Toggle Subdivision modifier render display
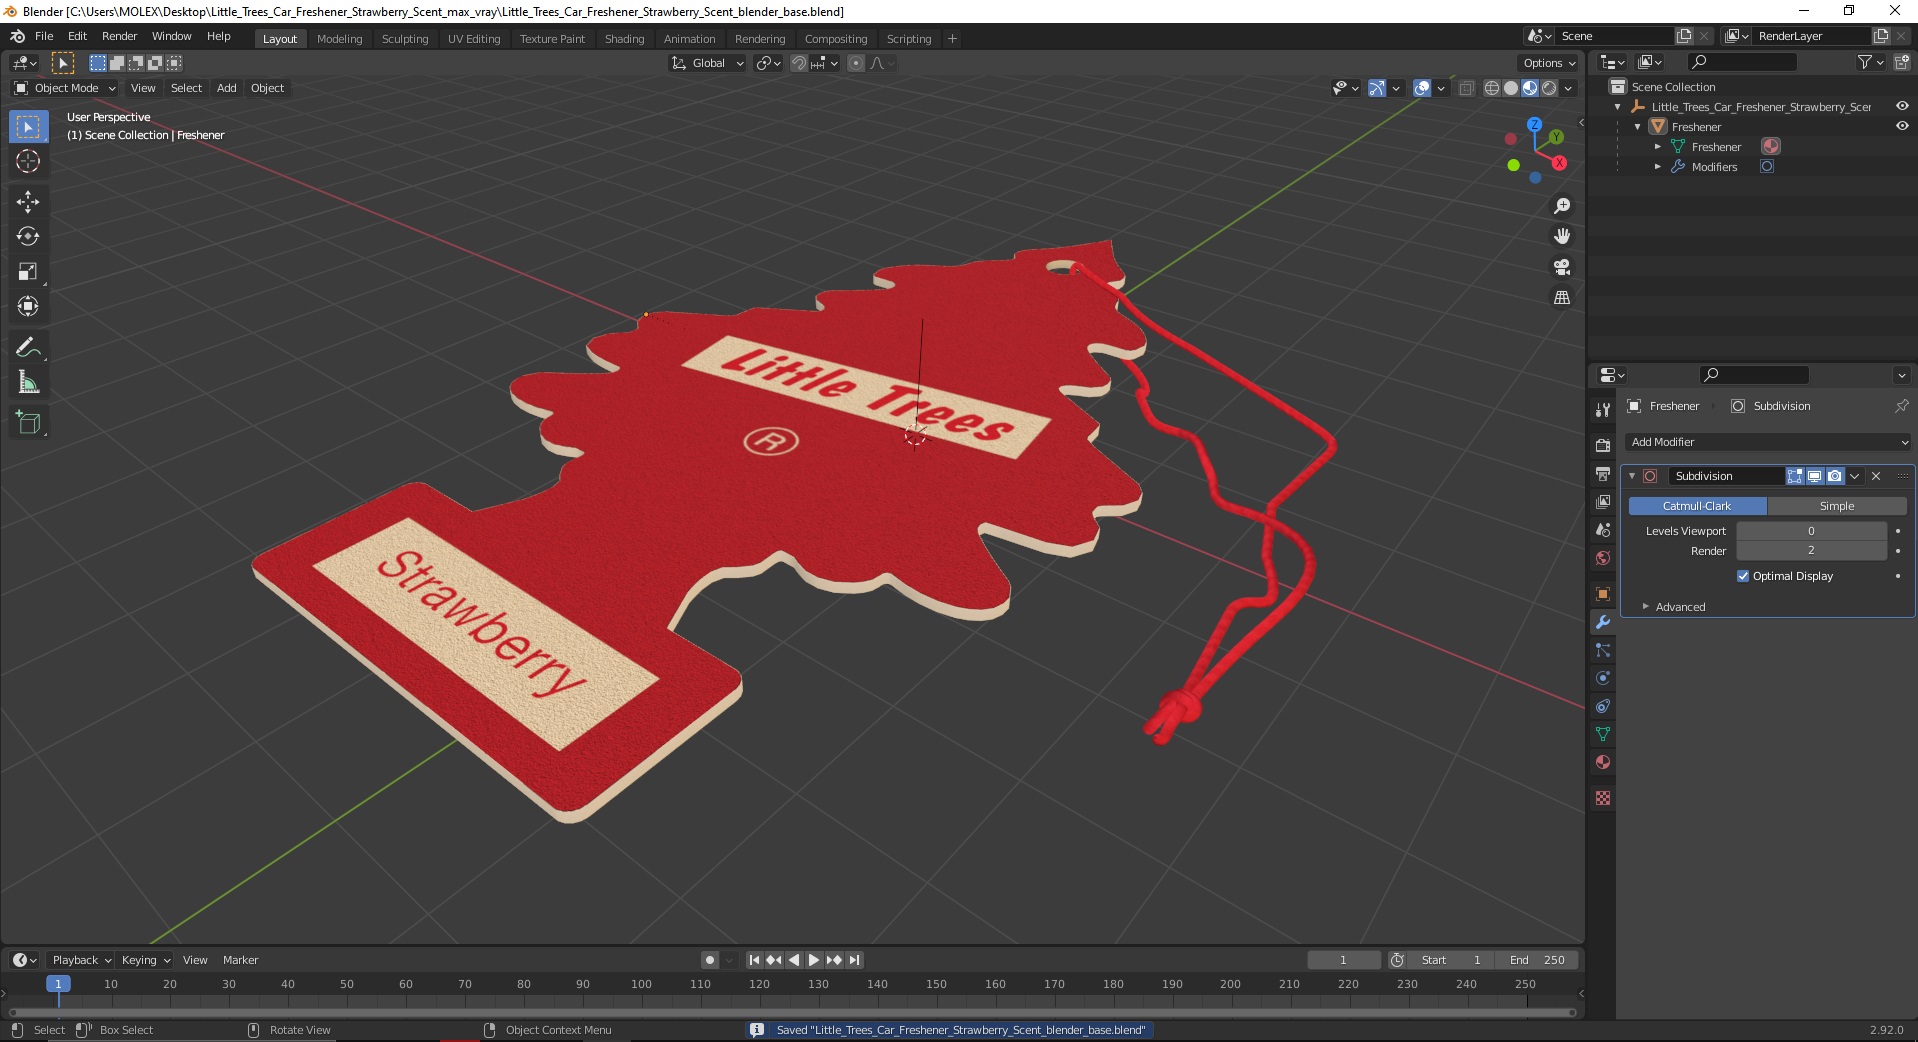Screen dimensions: 1918x1042 (x=1834, y=476)
